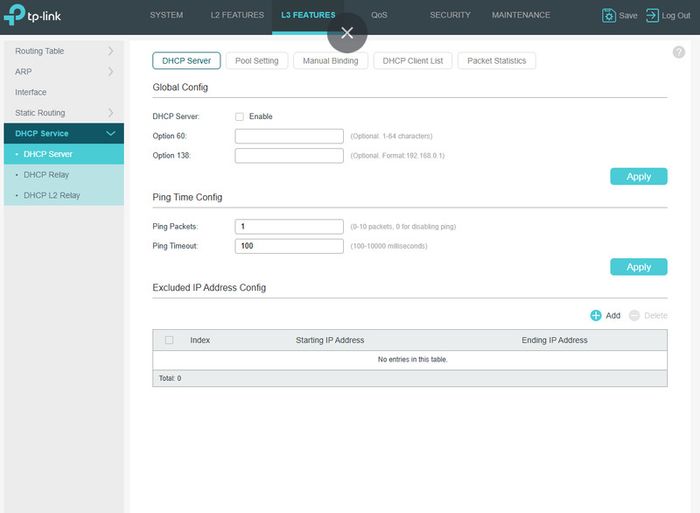Click into the Option 60 field
The width and height of the screenshot is (700, 513).
click(x=289, y=136)
